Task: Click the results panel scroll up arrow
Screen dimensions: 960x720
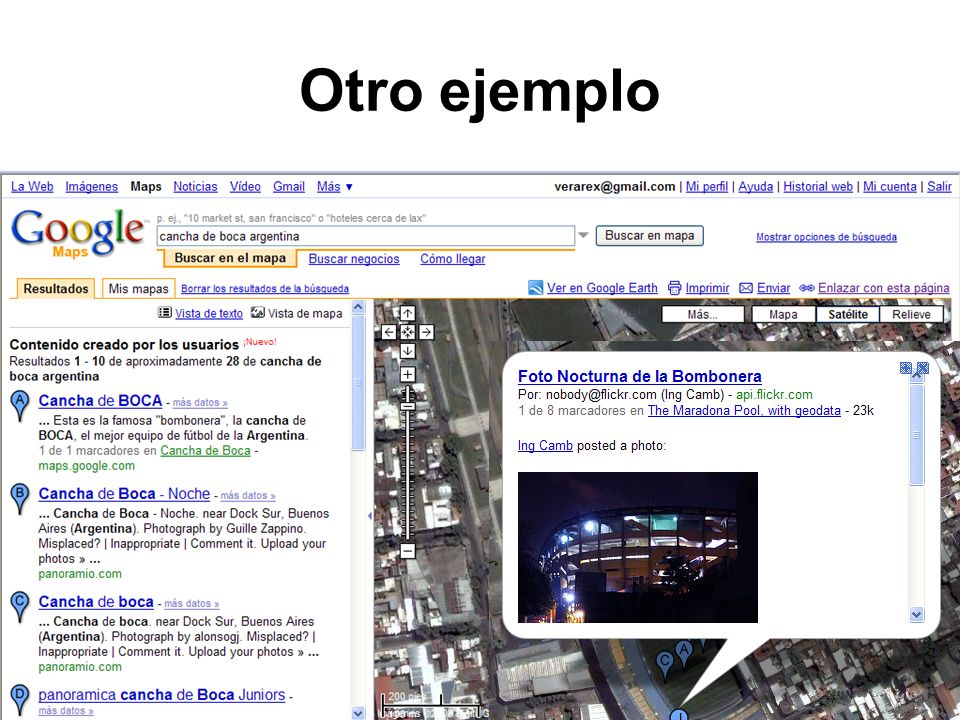Action: pos(358,307)
